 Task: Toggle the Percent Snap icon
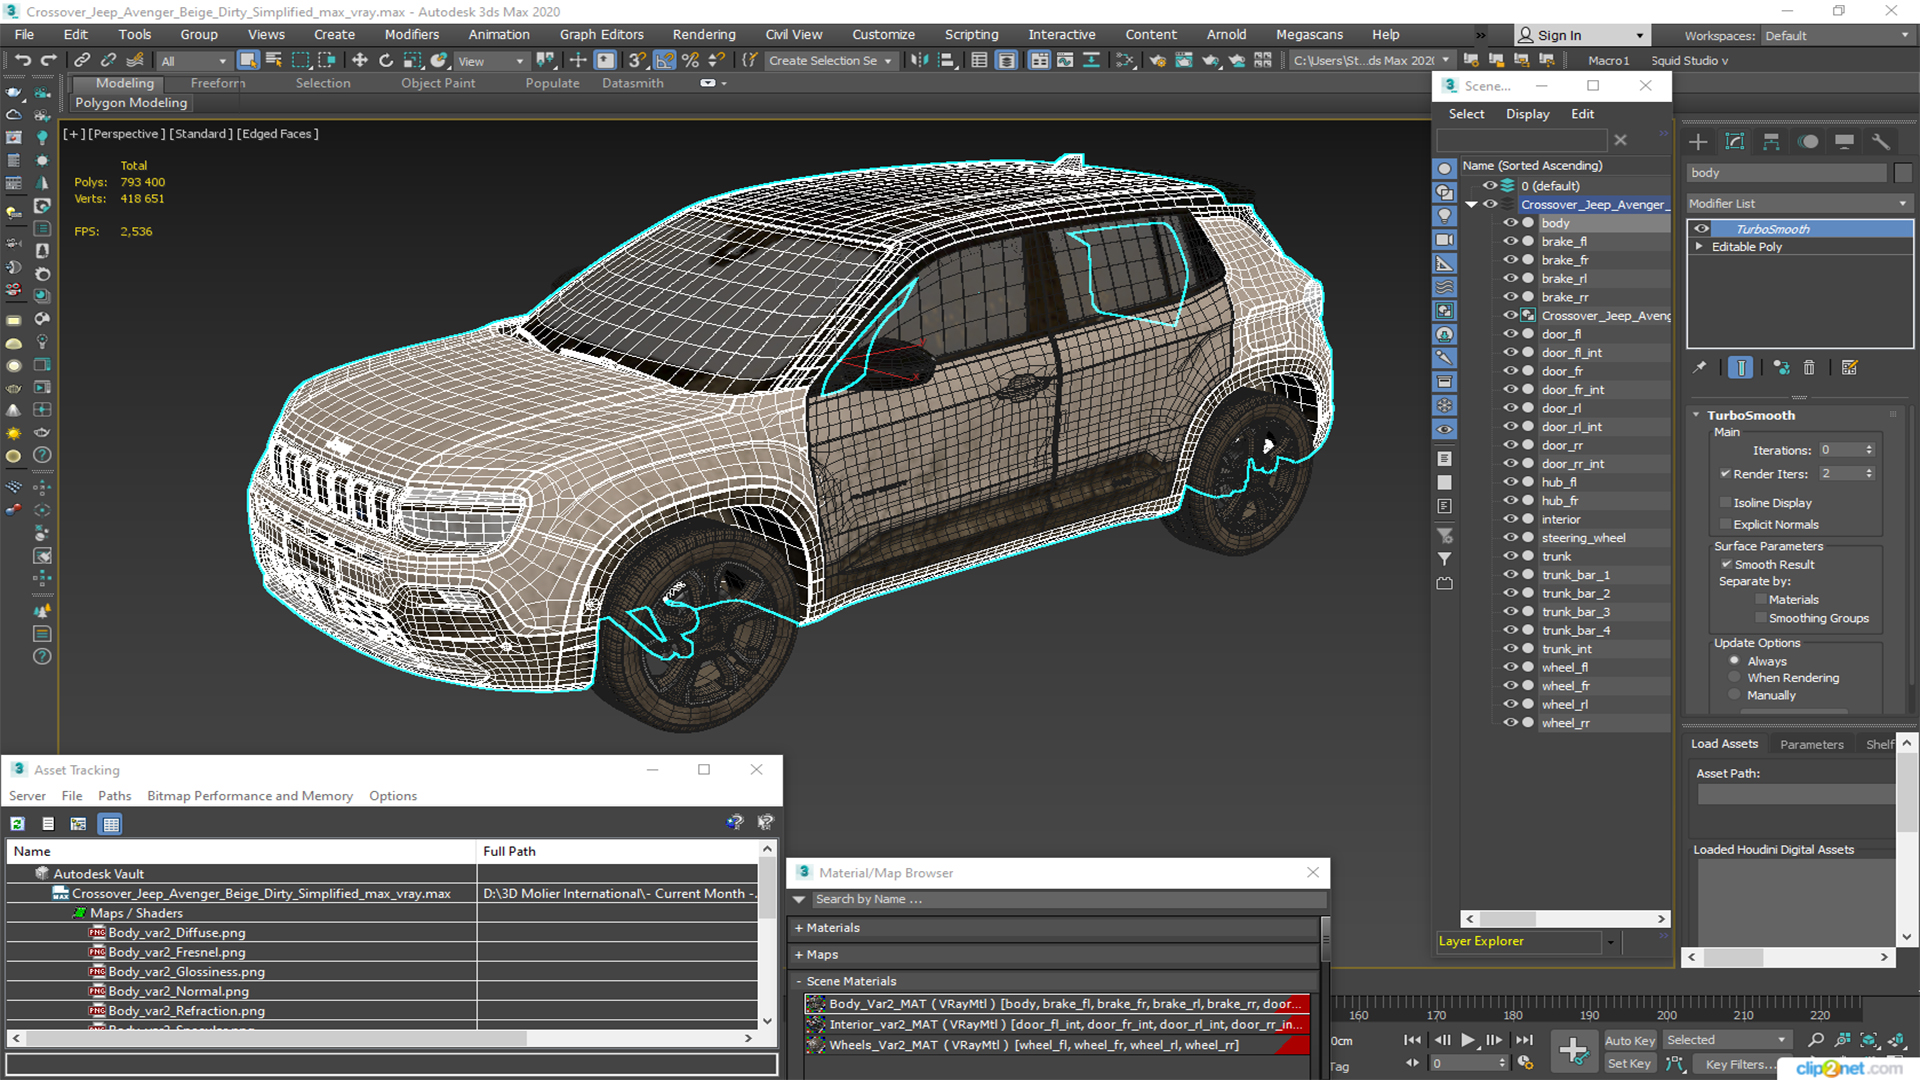[690, 60]
